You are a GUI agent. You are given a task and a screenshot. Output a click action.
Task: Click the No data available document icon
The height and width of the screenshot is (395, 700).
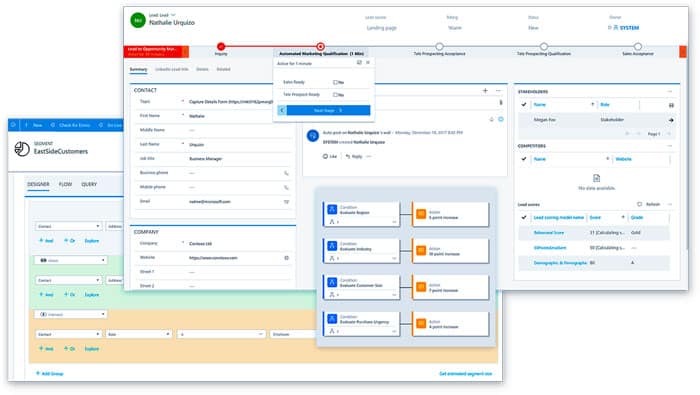[x=596, y=179]
